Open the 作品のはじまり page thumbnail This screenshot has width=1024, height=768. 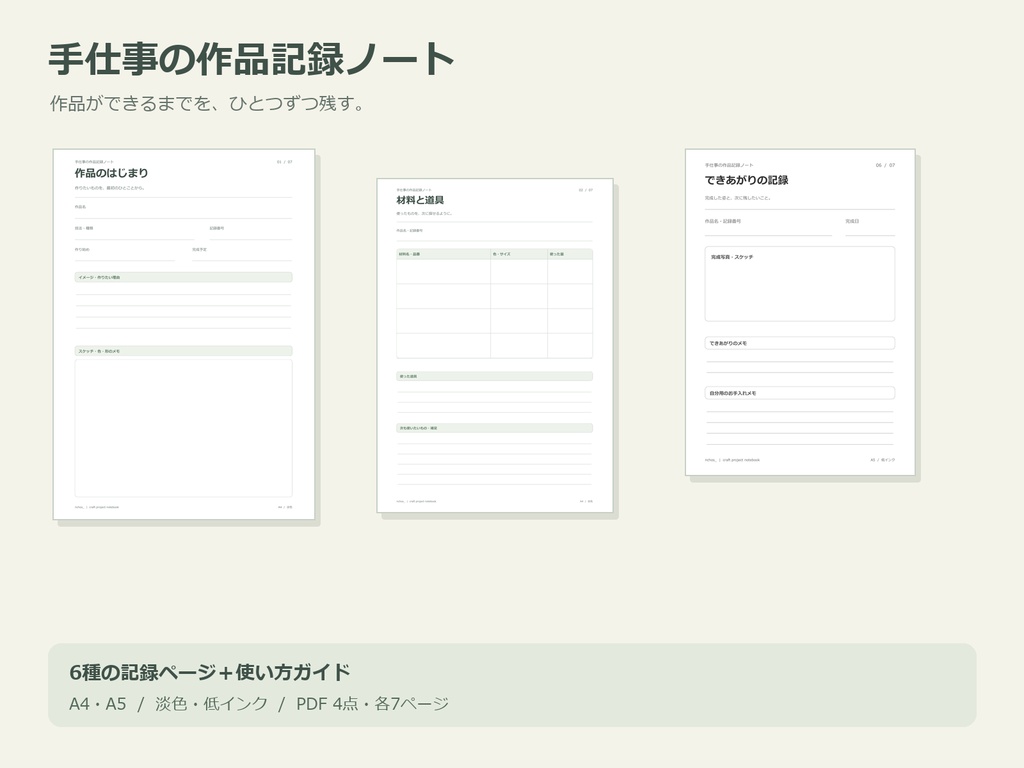[184, 334]
